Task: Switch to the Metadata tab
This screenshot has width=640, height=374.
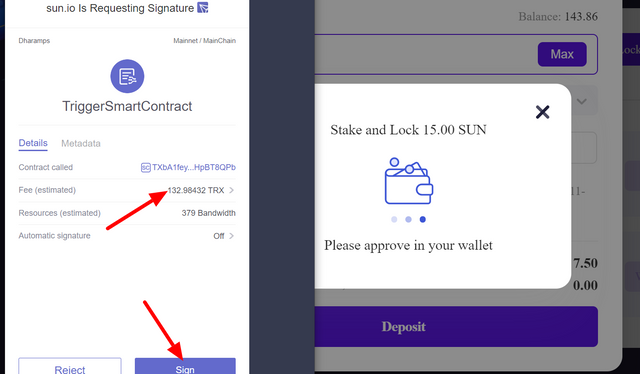Action: click(x=81, y=143)
